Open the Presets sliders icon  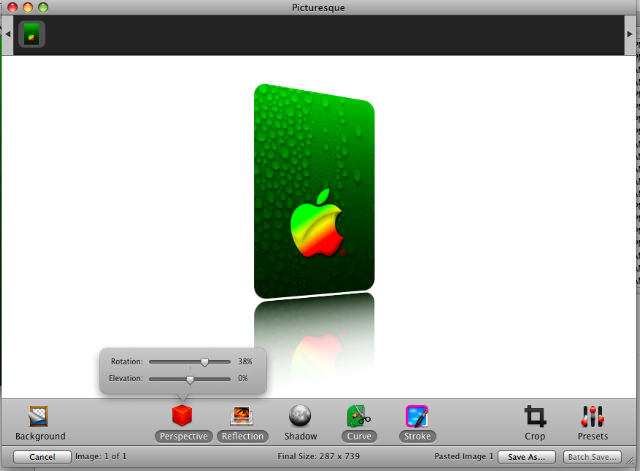593,416
